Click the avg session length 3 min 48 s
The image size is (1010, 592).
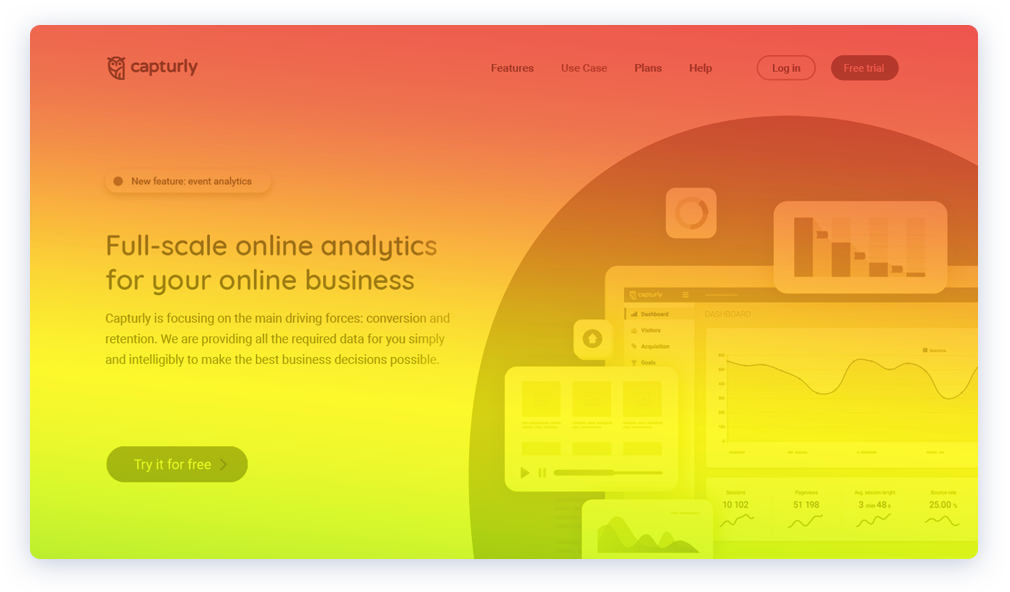[874, 505]
